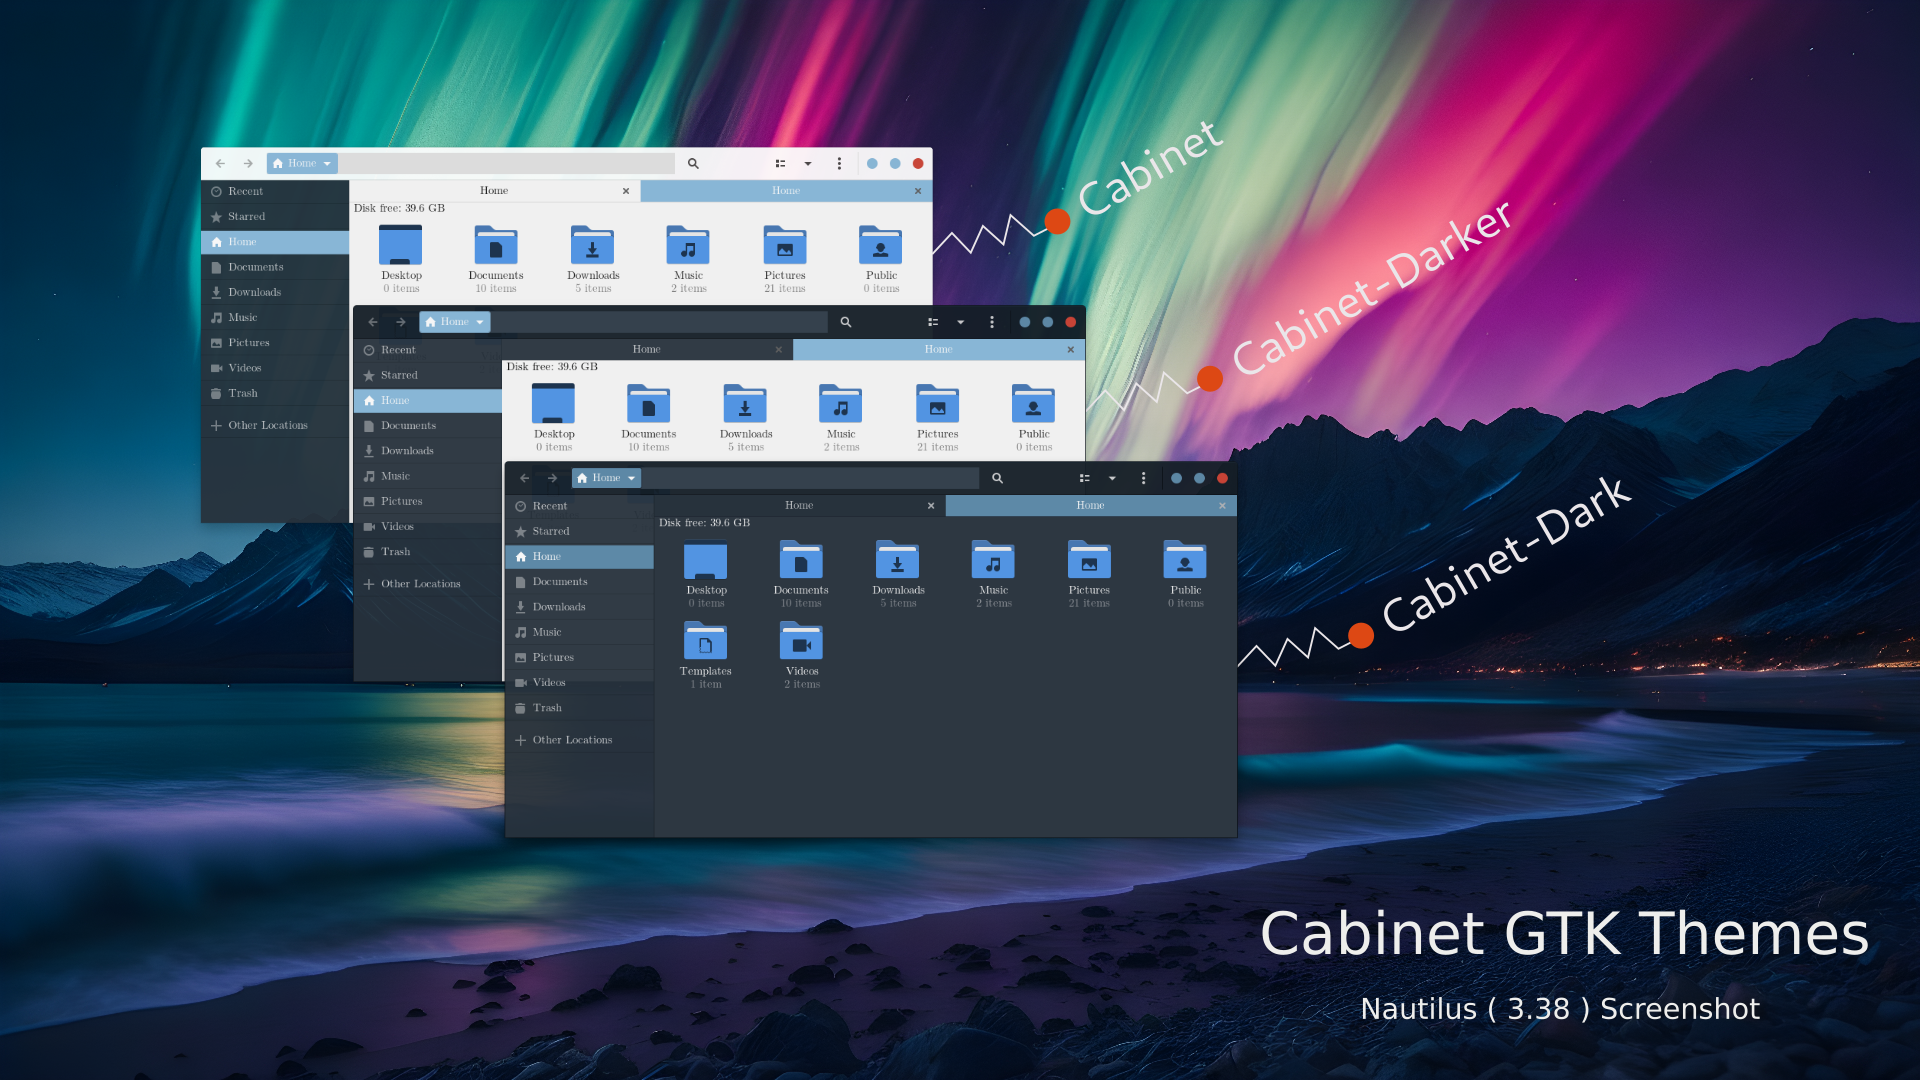Screen dimensions: 1920x1080
Task: Go back in the Cabinet-Darker window
Action: 372,322
